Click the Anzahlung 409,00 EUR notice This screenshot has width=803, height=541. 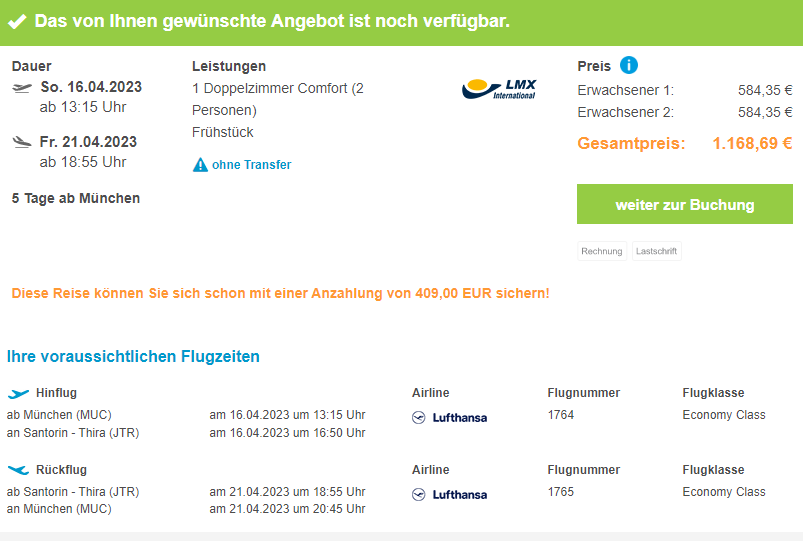(x=280, y=294)
